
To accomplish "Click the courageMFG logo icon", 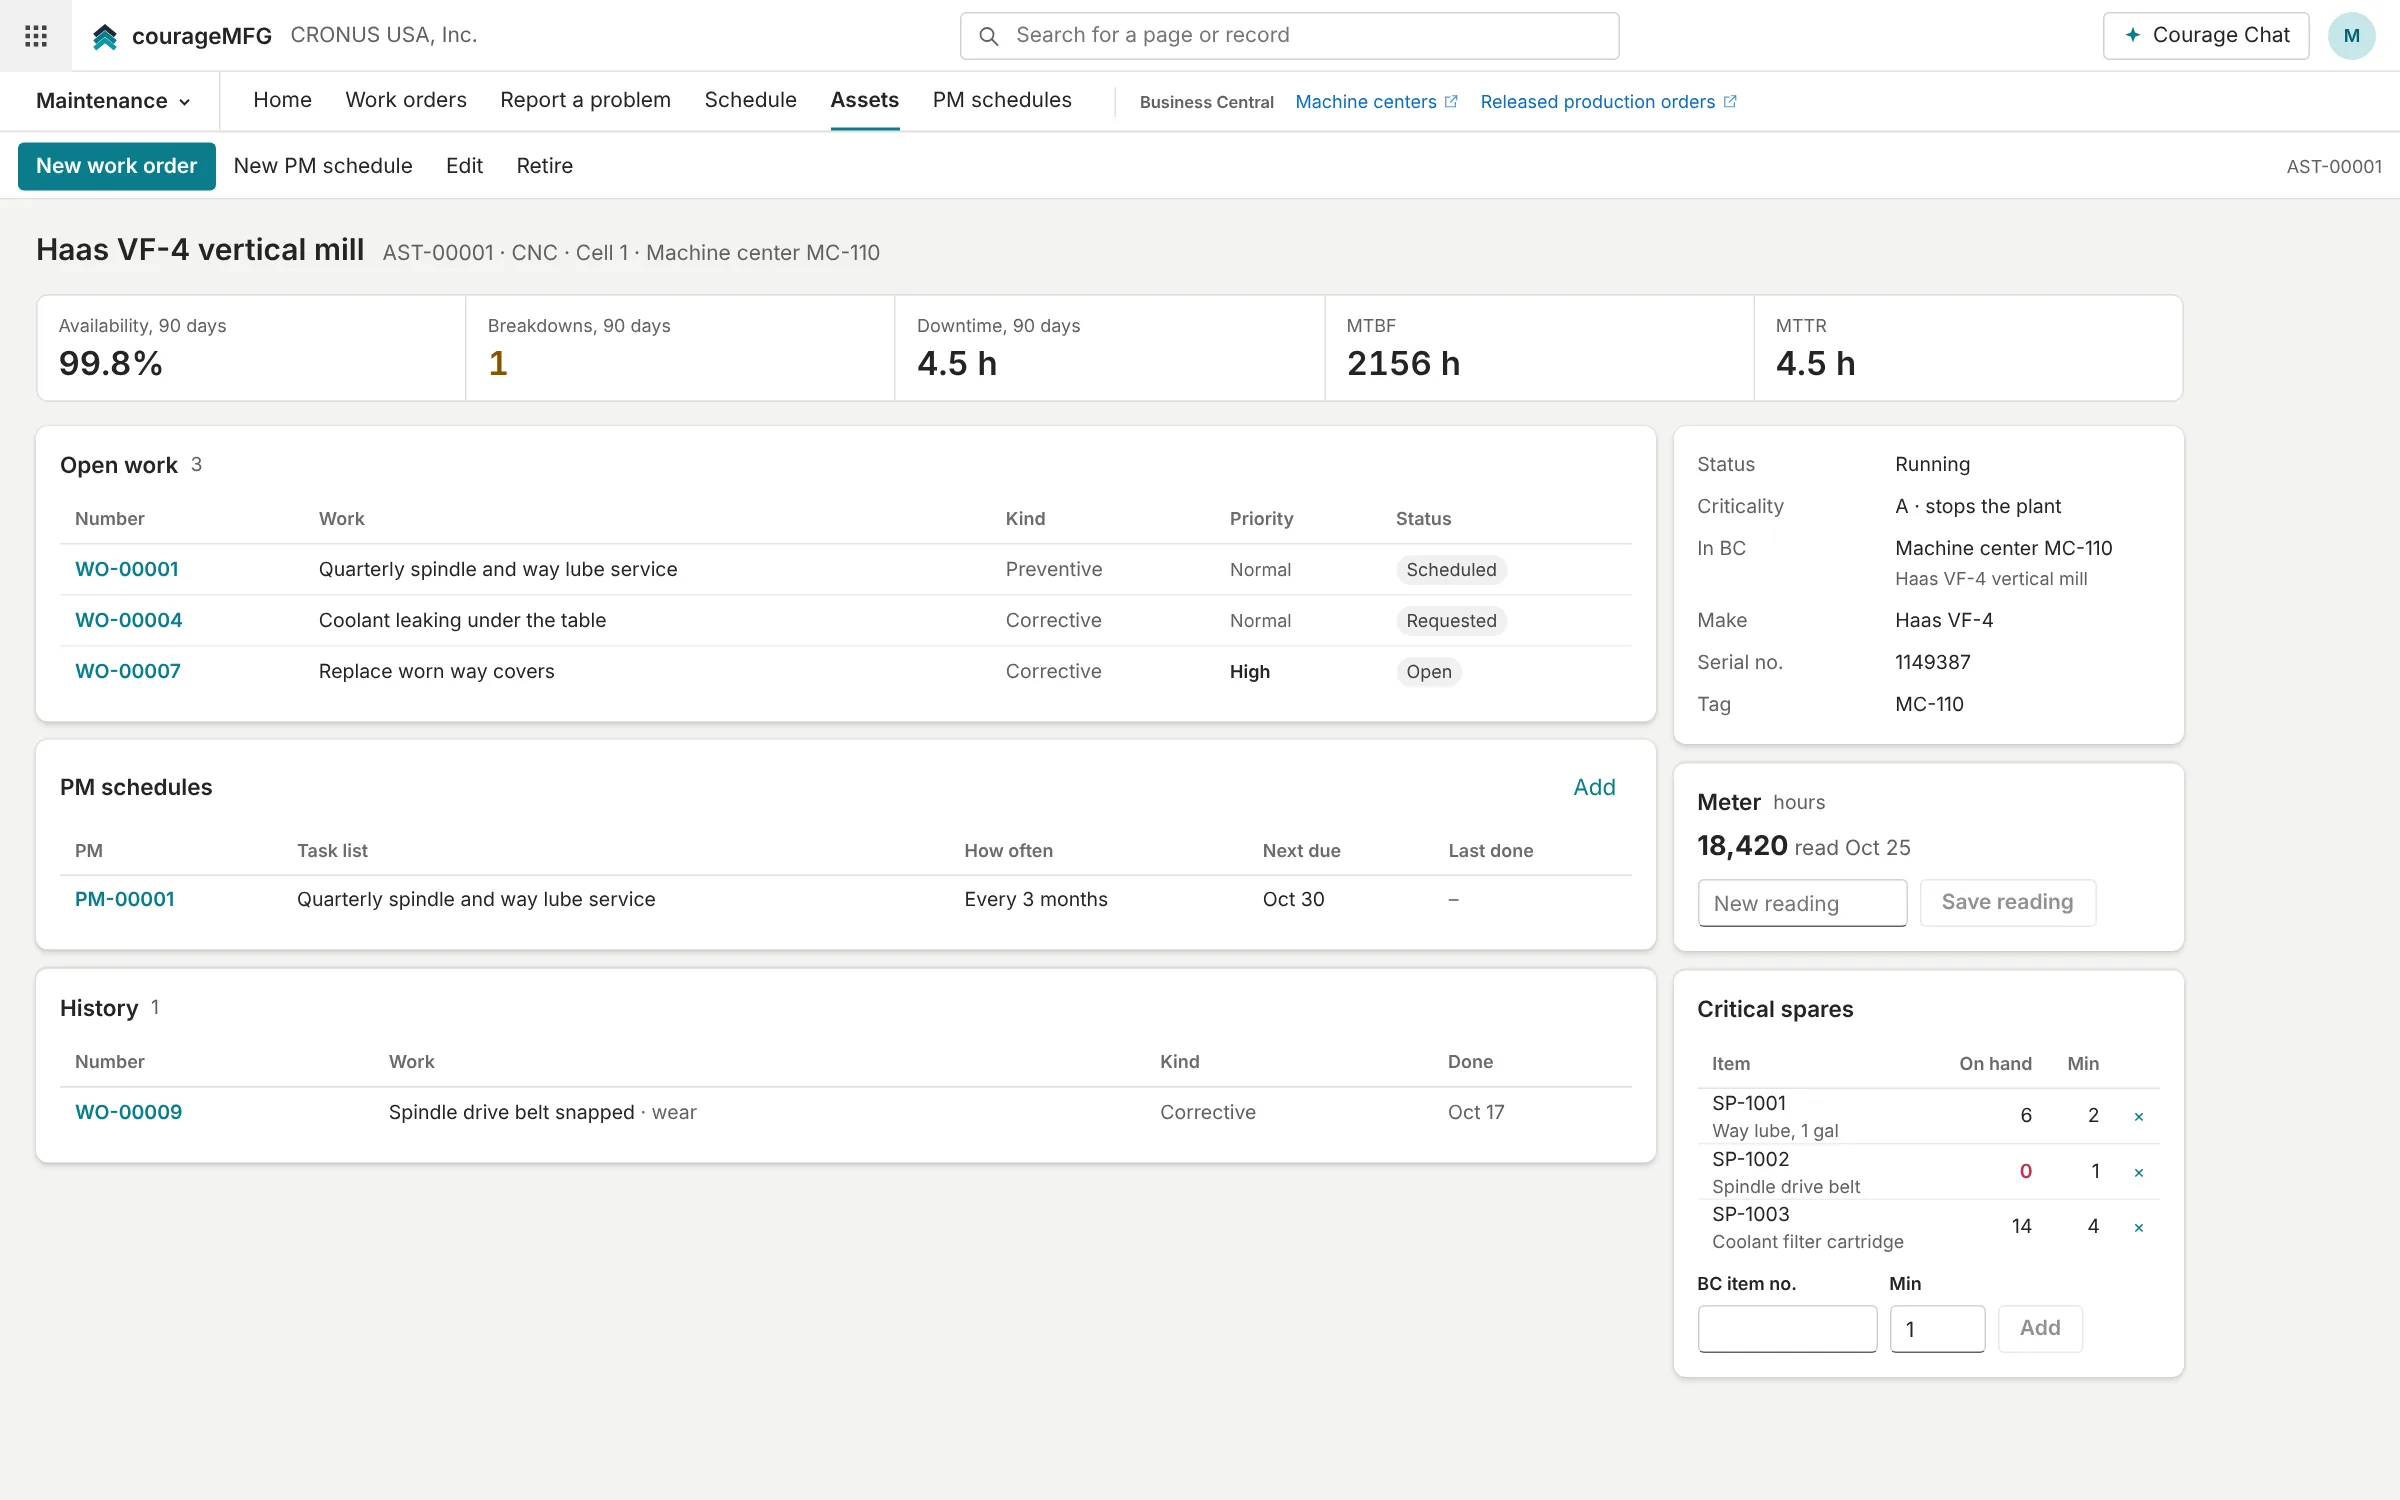I will pyautogui.click(x=104, y=37).
